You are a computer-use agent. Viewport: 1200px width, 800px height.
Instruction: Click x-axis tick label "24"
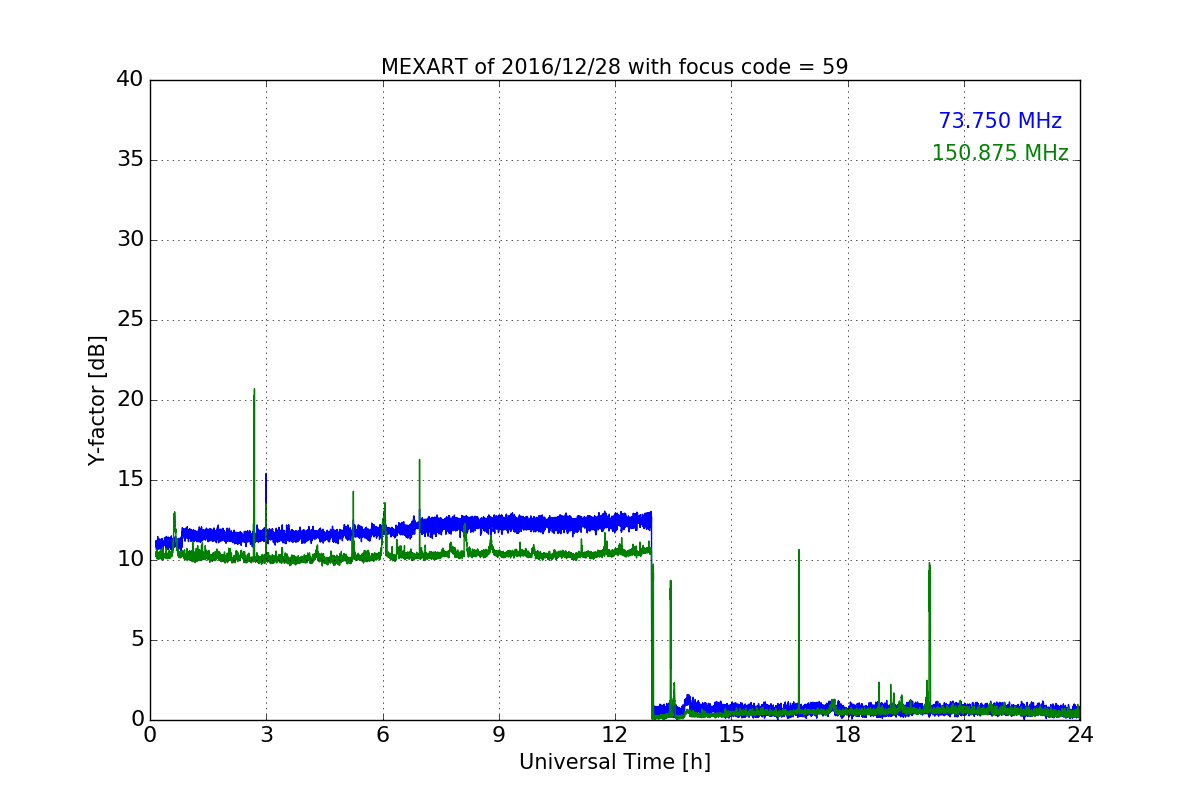coord(1080,735)
